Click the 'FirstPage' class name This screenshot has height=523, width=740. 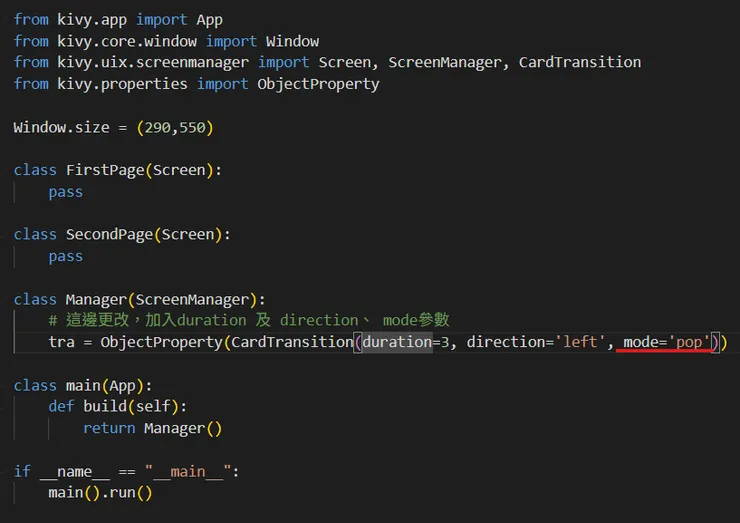tap(105, 170)
